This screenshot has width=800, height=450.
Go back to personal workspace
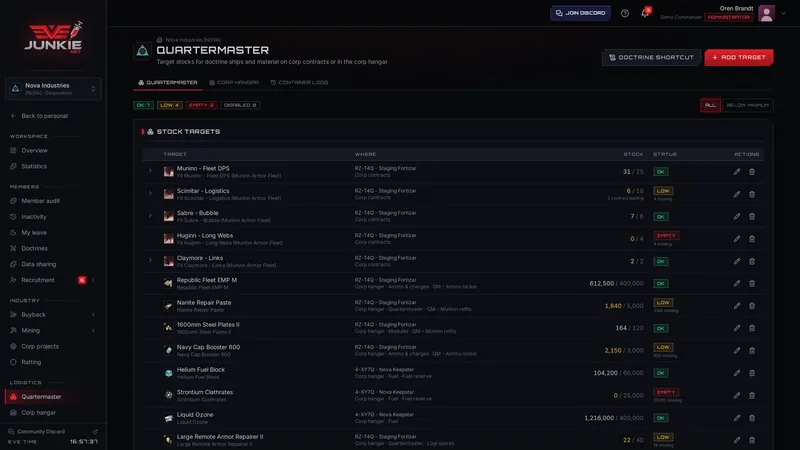point(44,116)
